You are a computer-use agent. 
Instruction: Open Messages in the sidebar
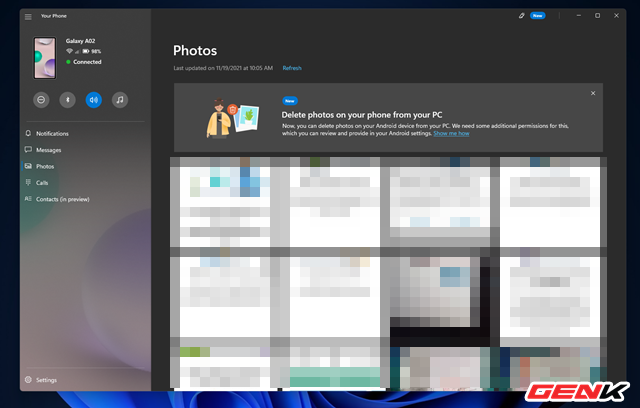pos(84,150)
